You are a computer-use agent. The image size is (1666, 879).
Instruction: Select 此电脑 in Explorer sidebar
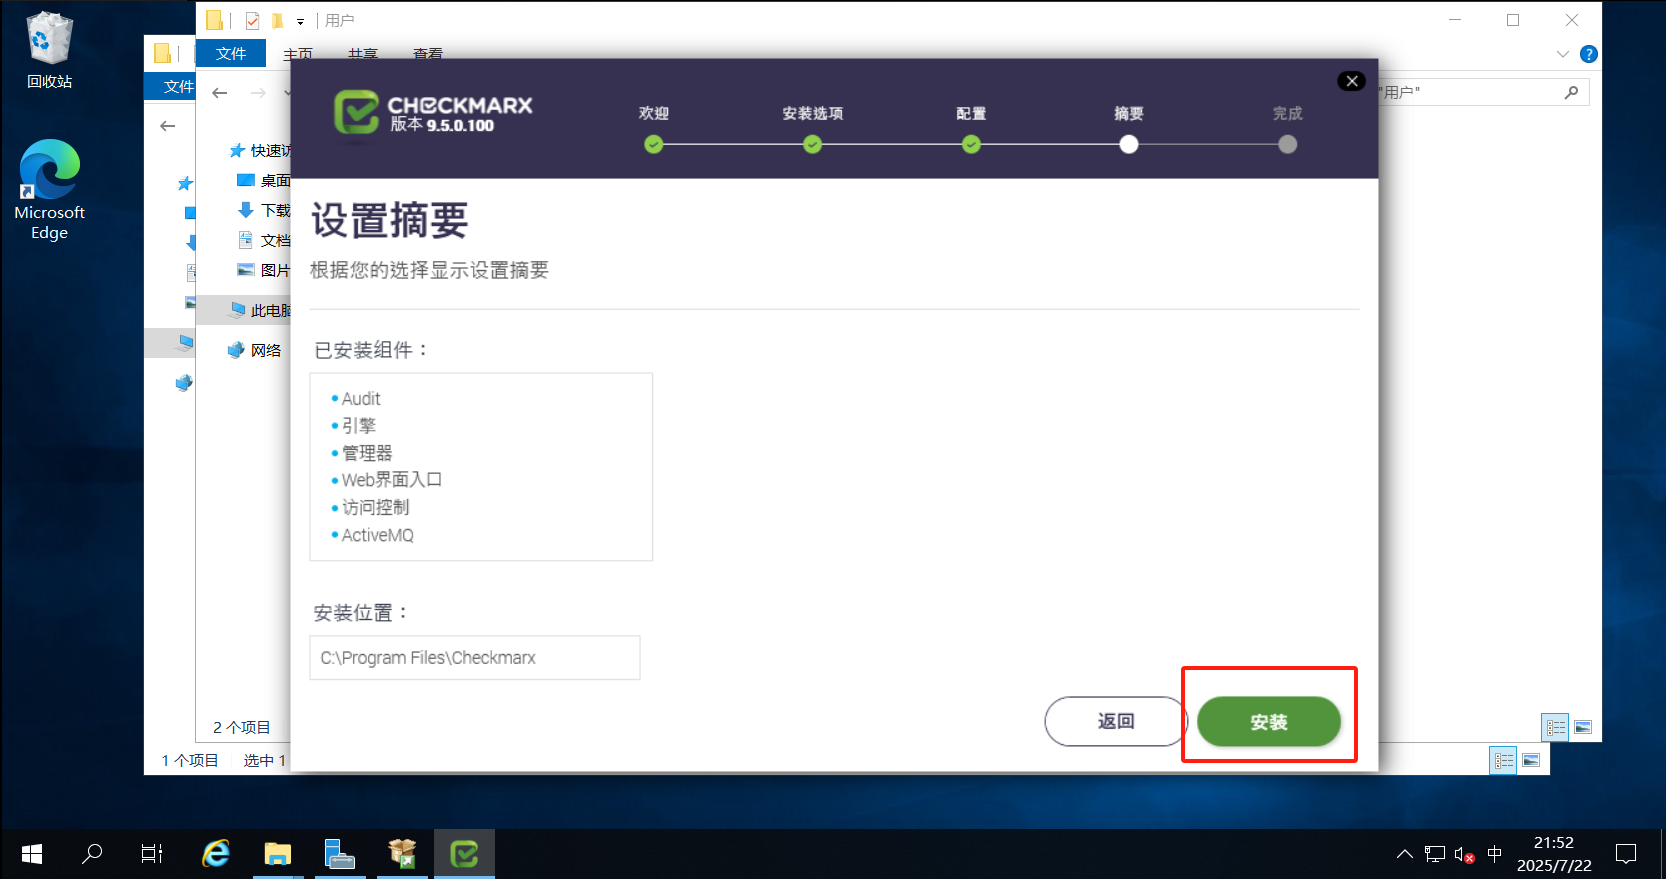coord(260,310)
